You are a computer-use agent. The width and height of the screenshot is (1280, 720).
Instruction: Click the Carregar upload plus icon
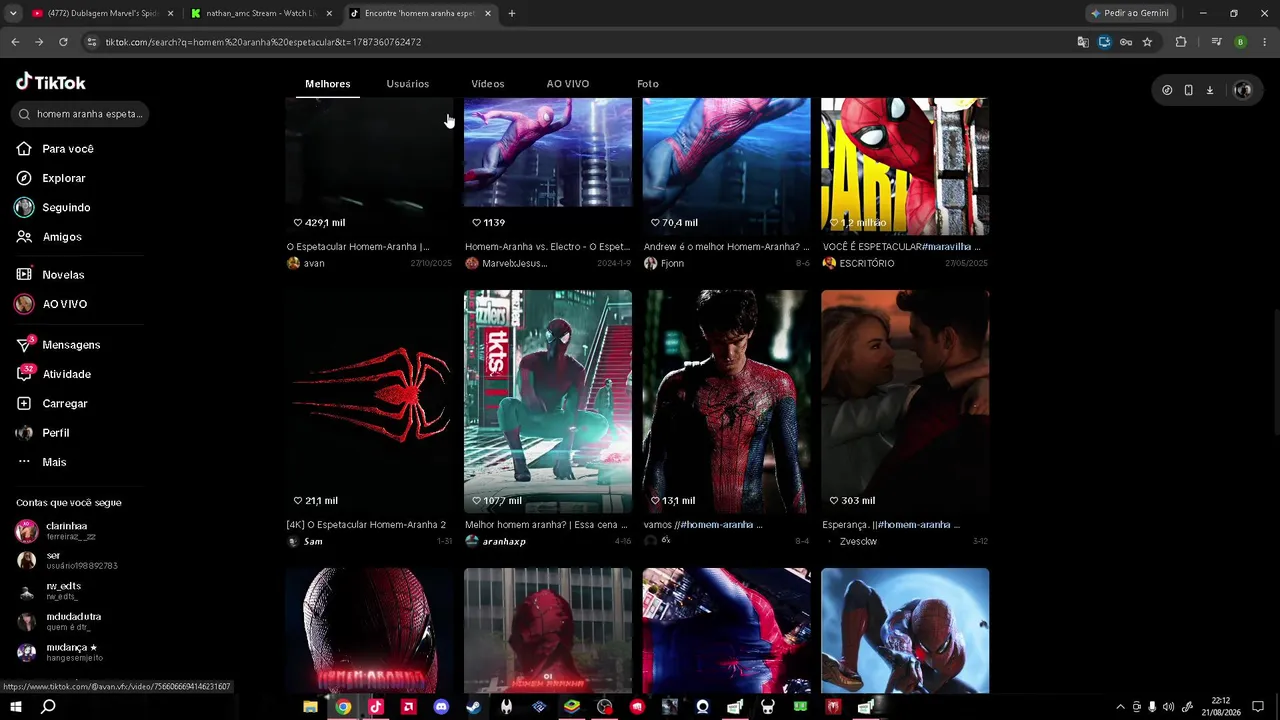pyautogui.click(x=24, y=404)
